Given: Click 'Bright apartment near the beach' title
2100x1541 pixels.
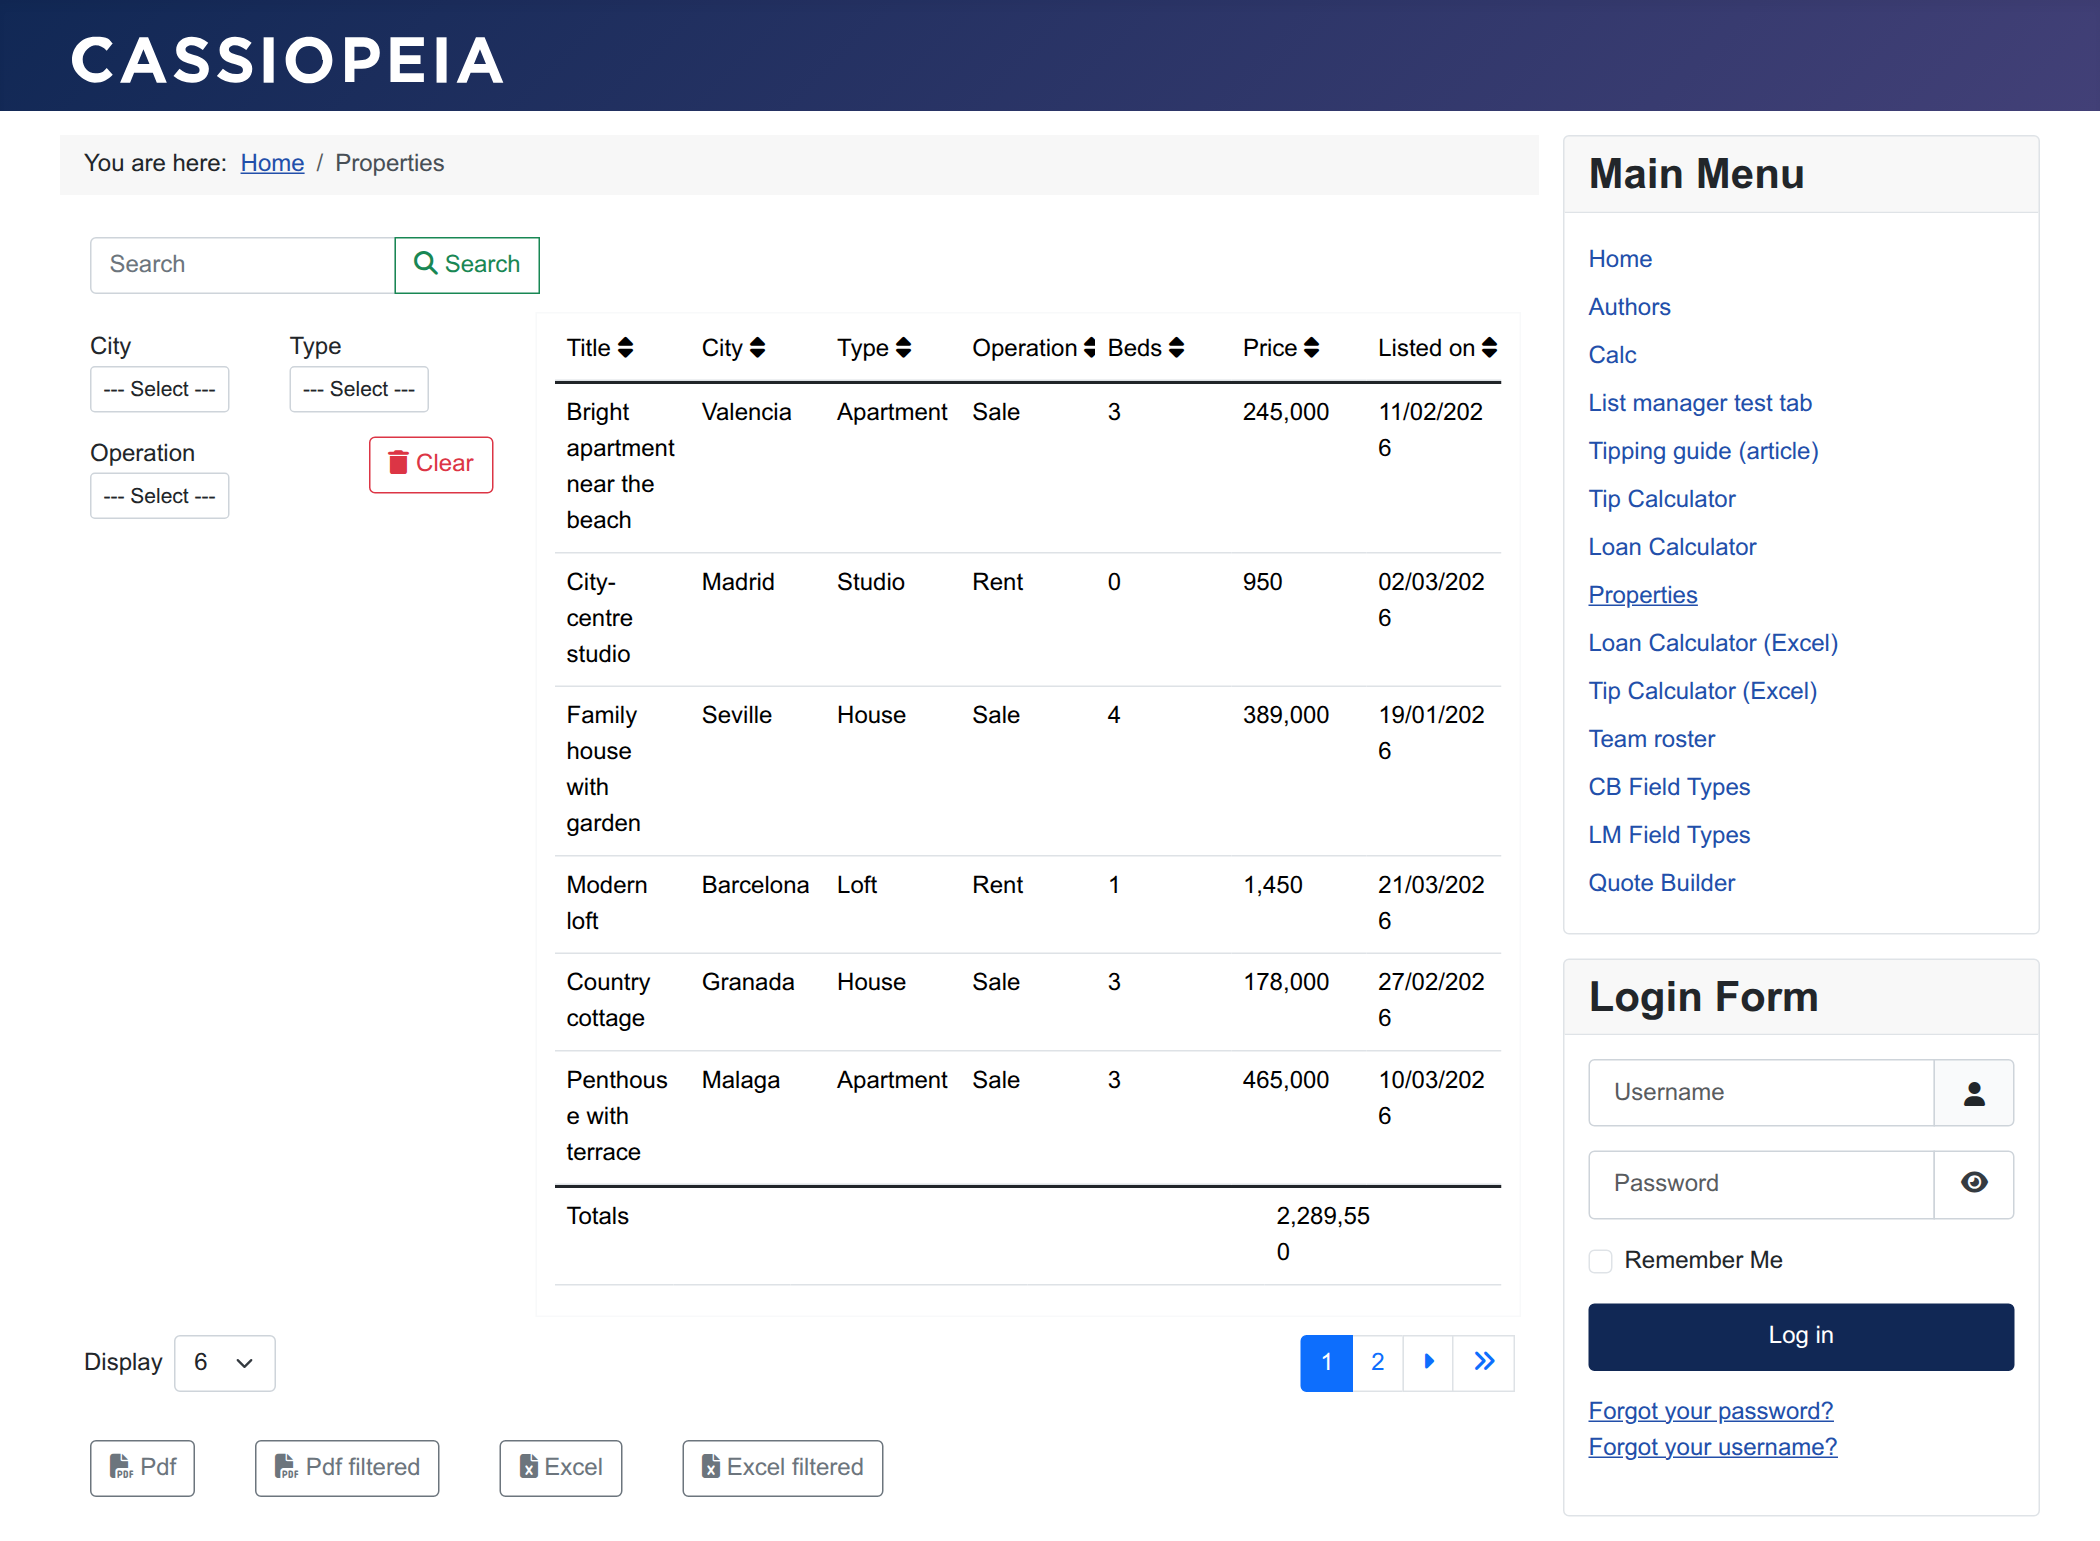Looking at the screenshot, I should click(x=620, y=466).
